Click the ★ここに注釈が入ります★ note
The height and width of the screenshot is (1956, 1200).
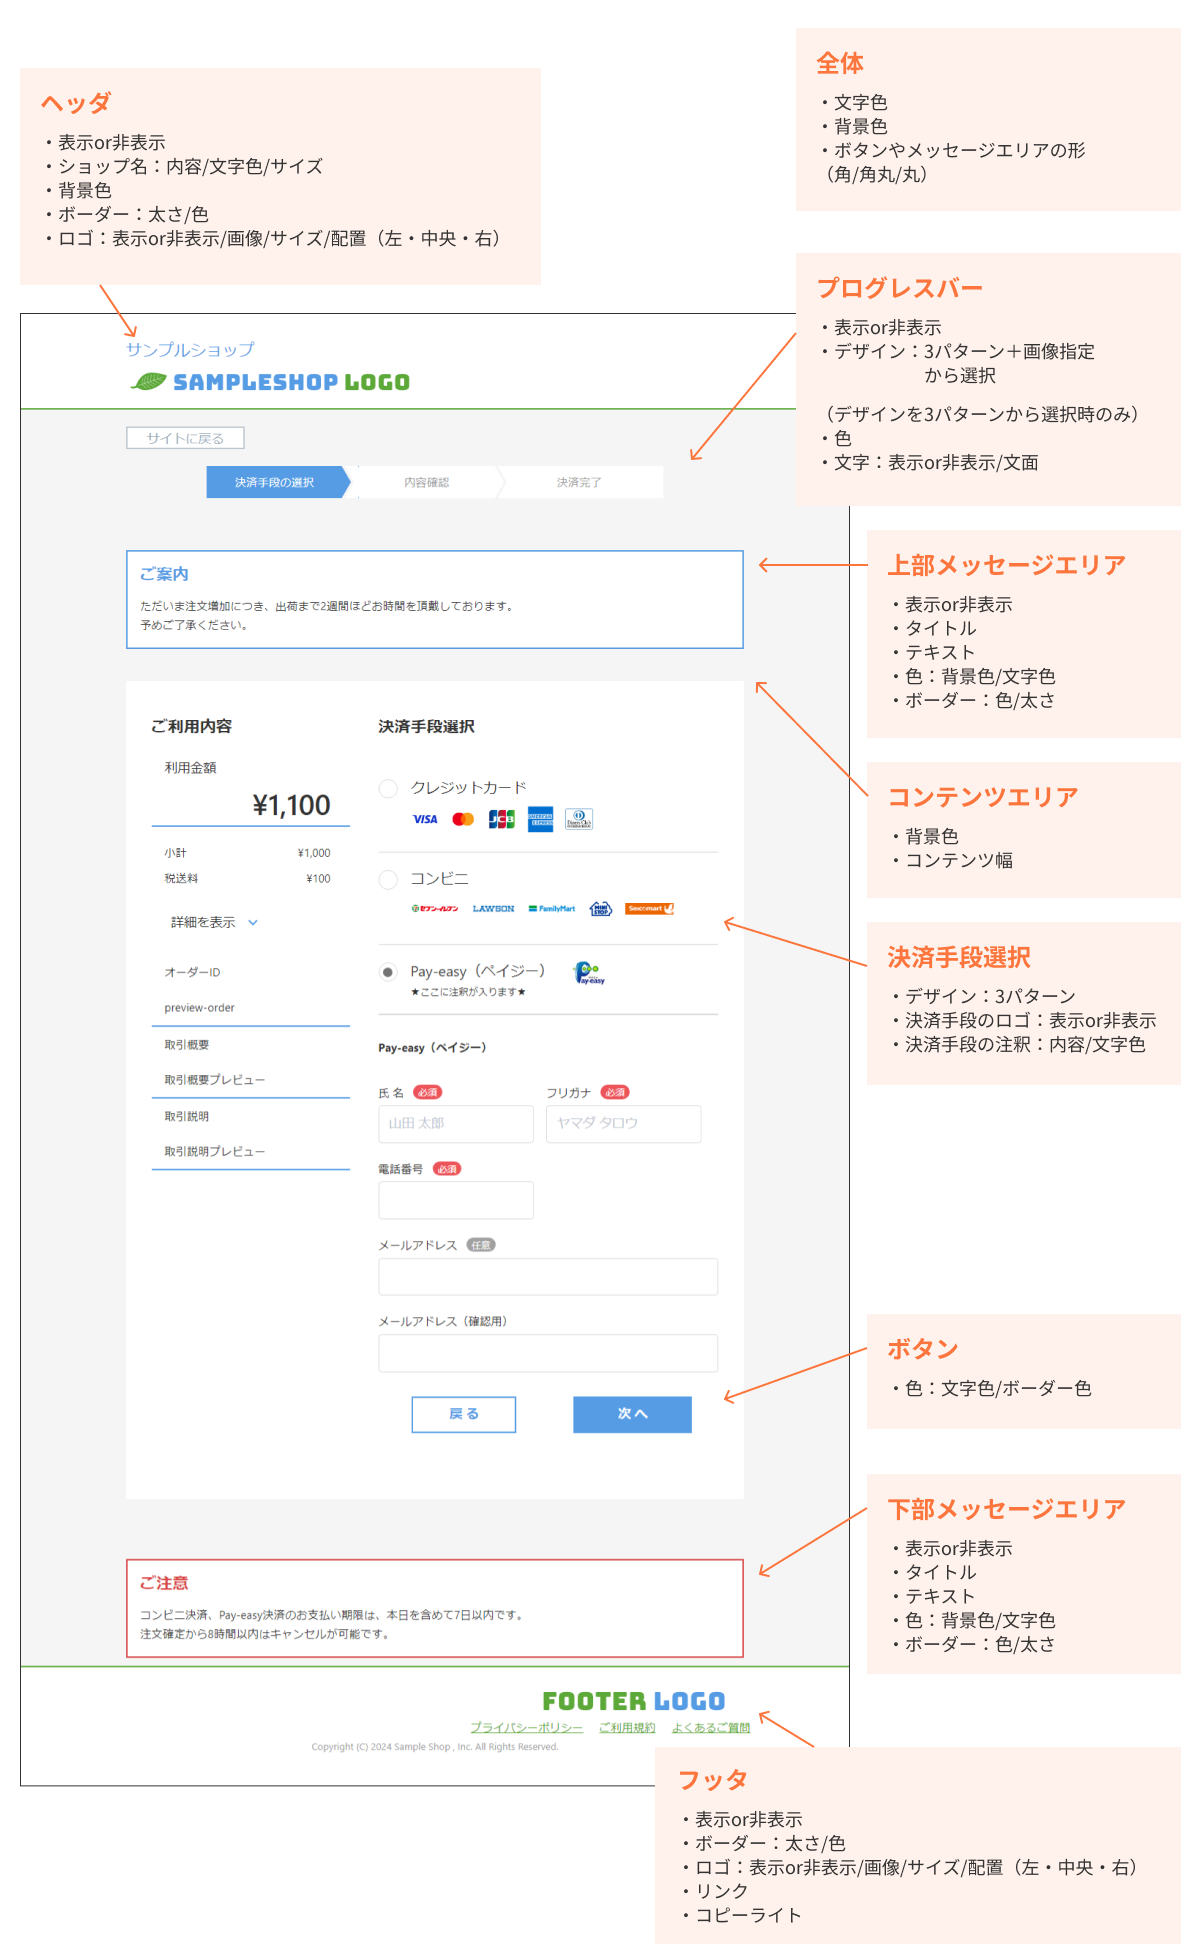point(468,992)
